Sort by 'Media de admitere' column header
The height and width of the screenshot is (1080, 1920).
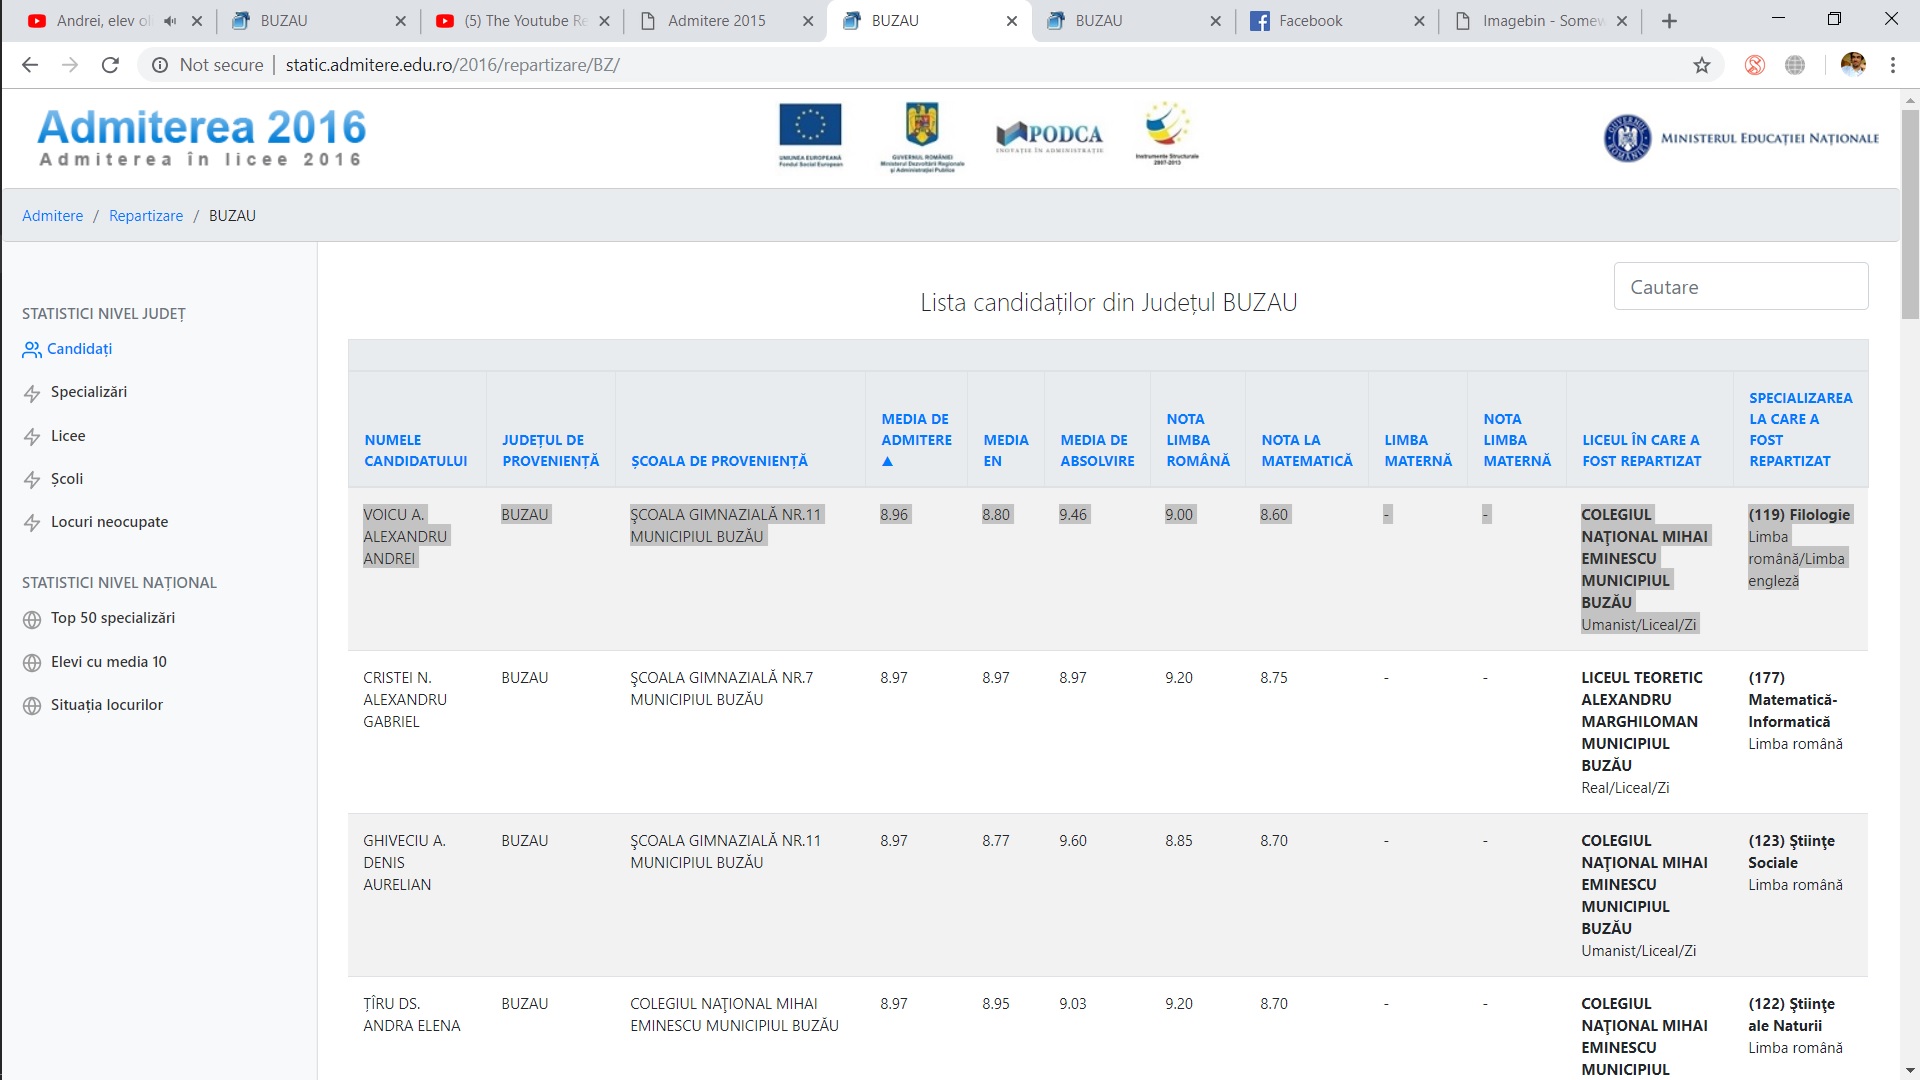click(916, 440)
